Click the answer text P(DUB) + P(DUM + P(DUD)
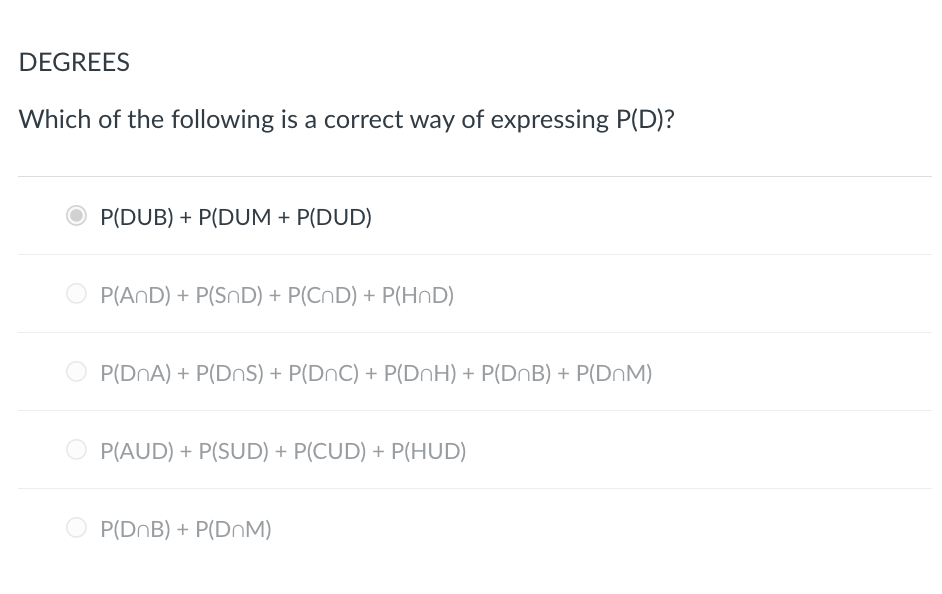Image resolution: width=942 pixels, height=594 pixels. point(236,217)
